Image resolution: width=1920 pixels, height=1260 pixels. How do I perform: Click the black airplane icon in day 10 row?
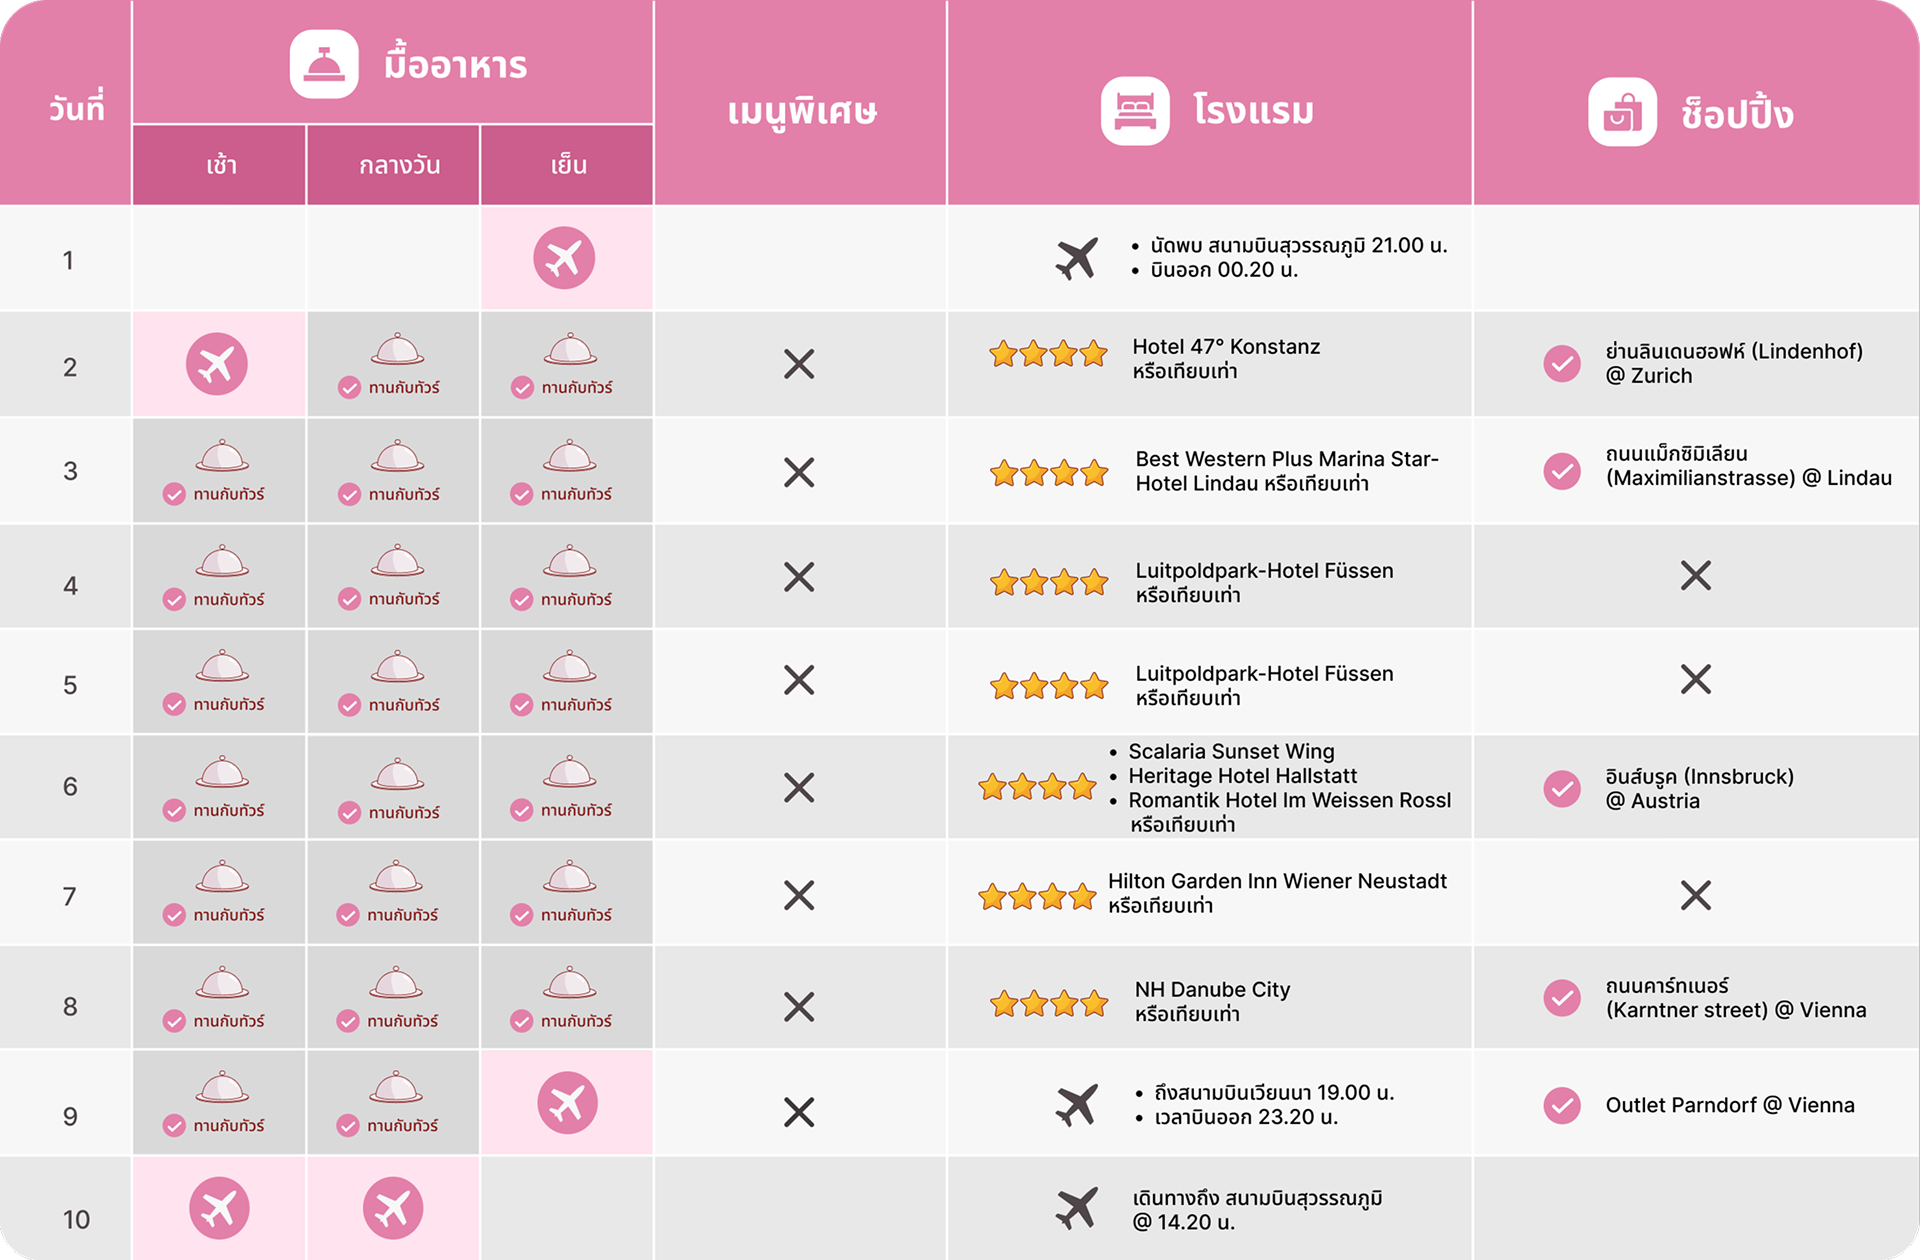pos(1077,1208)
